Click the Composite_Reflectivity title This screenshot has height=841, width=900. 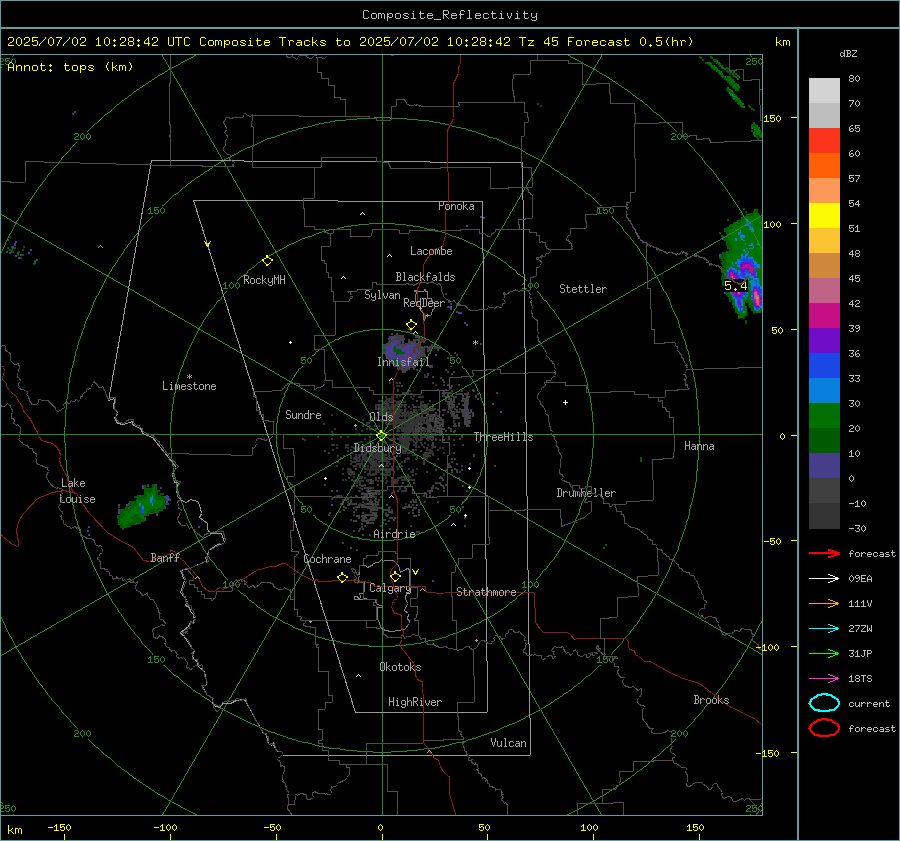click(449, 15)
